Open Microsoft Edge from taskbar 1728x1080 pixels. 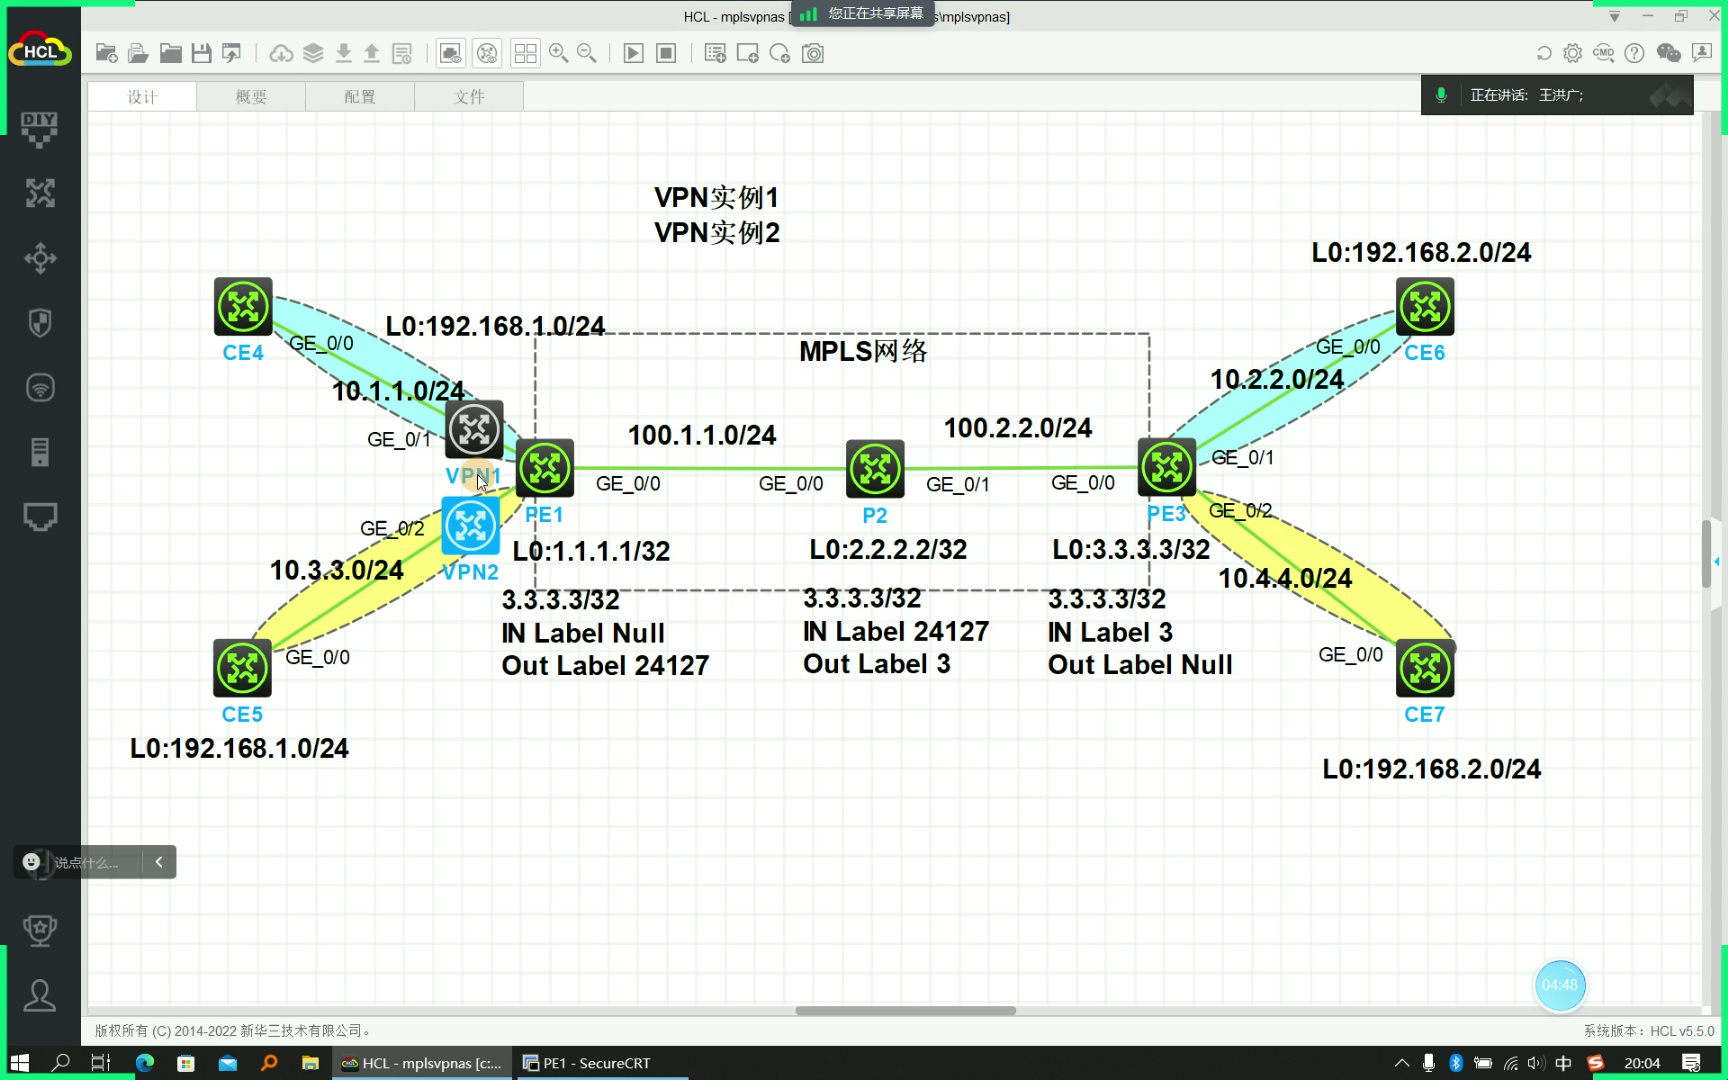pos(145,1063)
